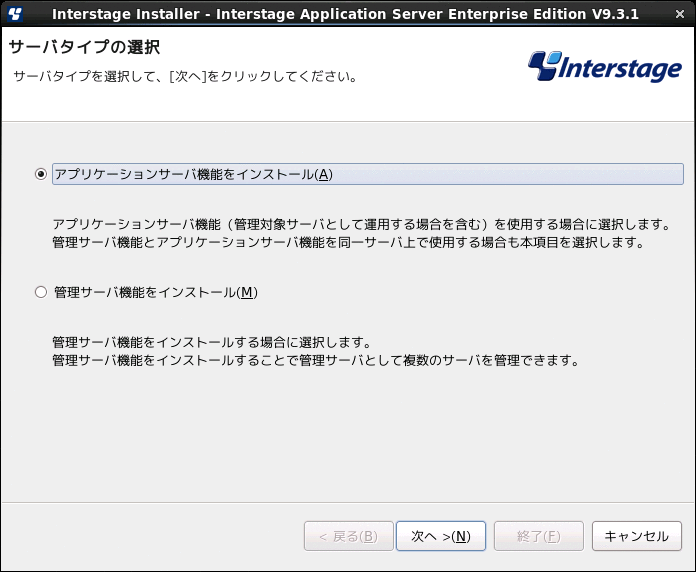Click the grayed-out 終了(F) button
This screenshot has width=696, height=572.
coord(538,536)
